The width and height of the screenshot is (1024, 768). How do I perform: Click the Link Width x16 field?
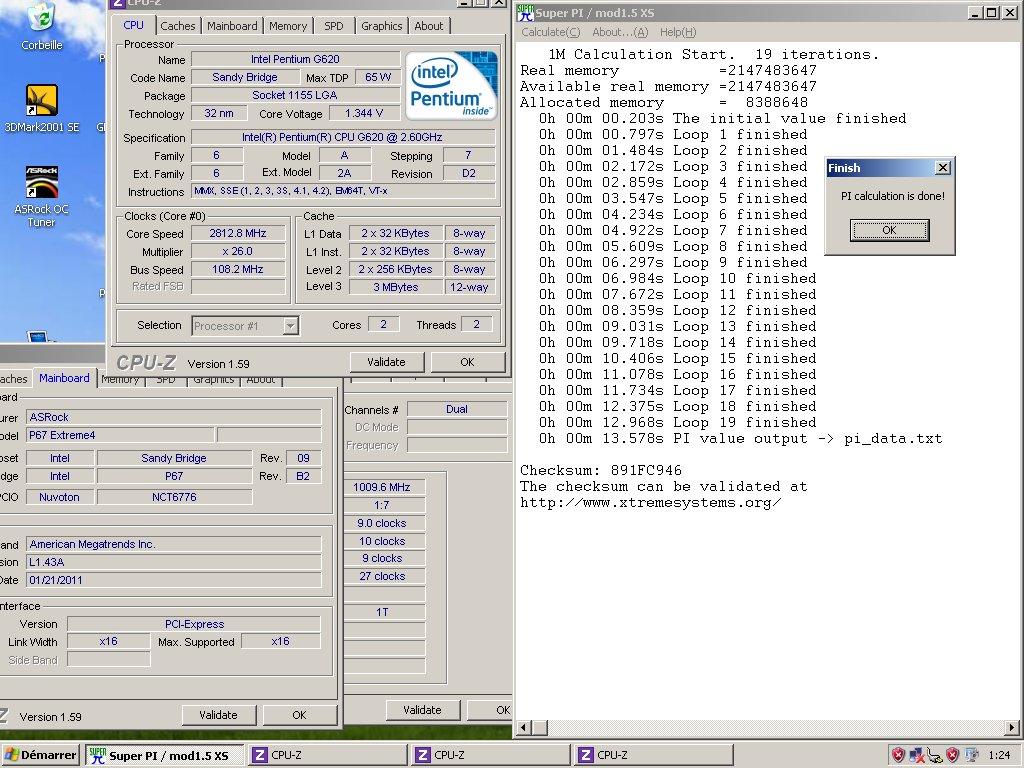point(108,641)
